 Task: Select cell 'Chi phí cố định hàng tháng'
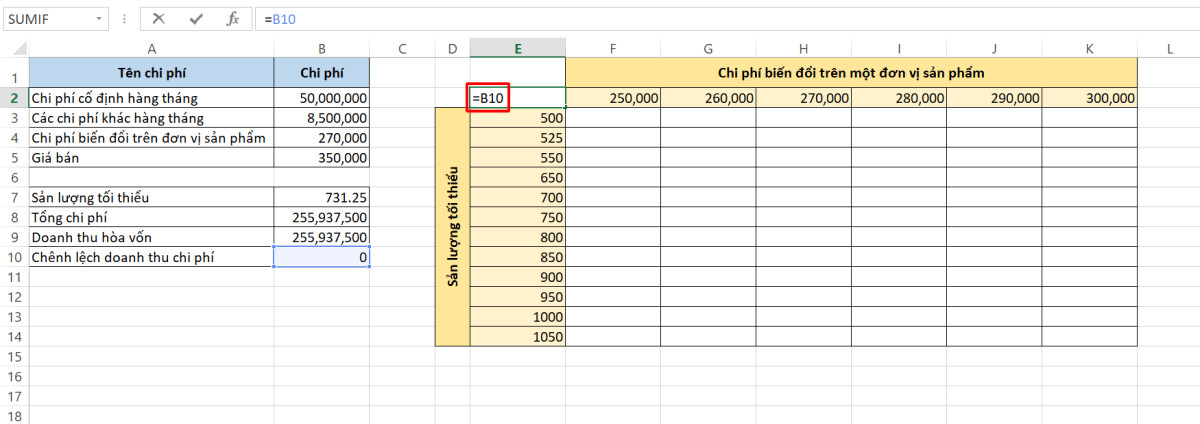(x=151, y=98)
